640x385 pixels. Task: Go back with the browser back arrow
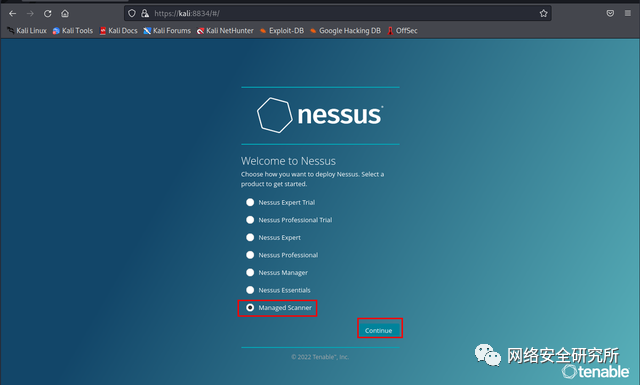coord(13,13)
